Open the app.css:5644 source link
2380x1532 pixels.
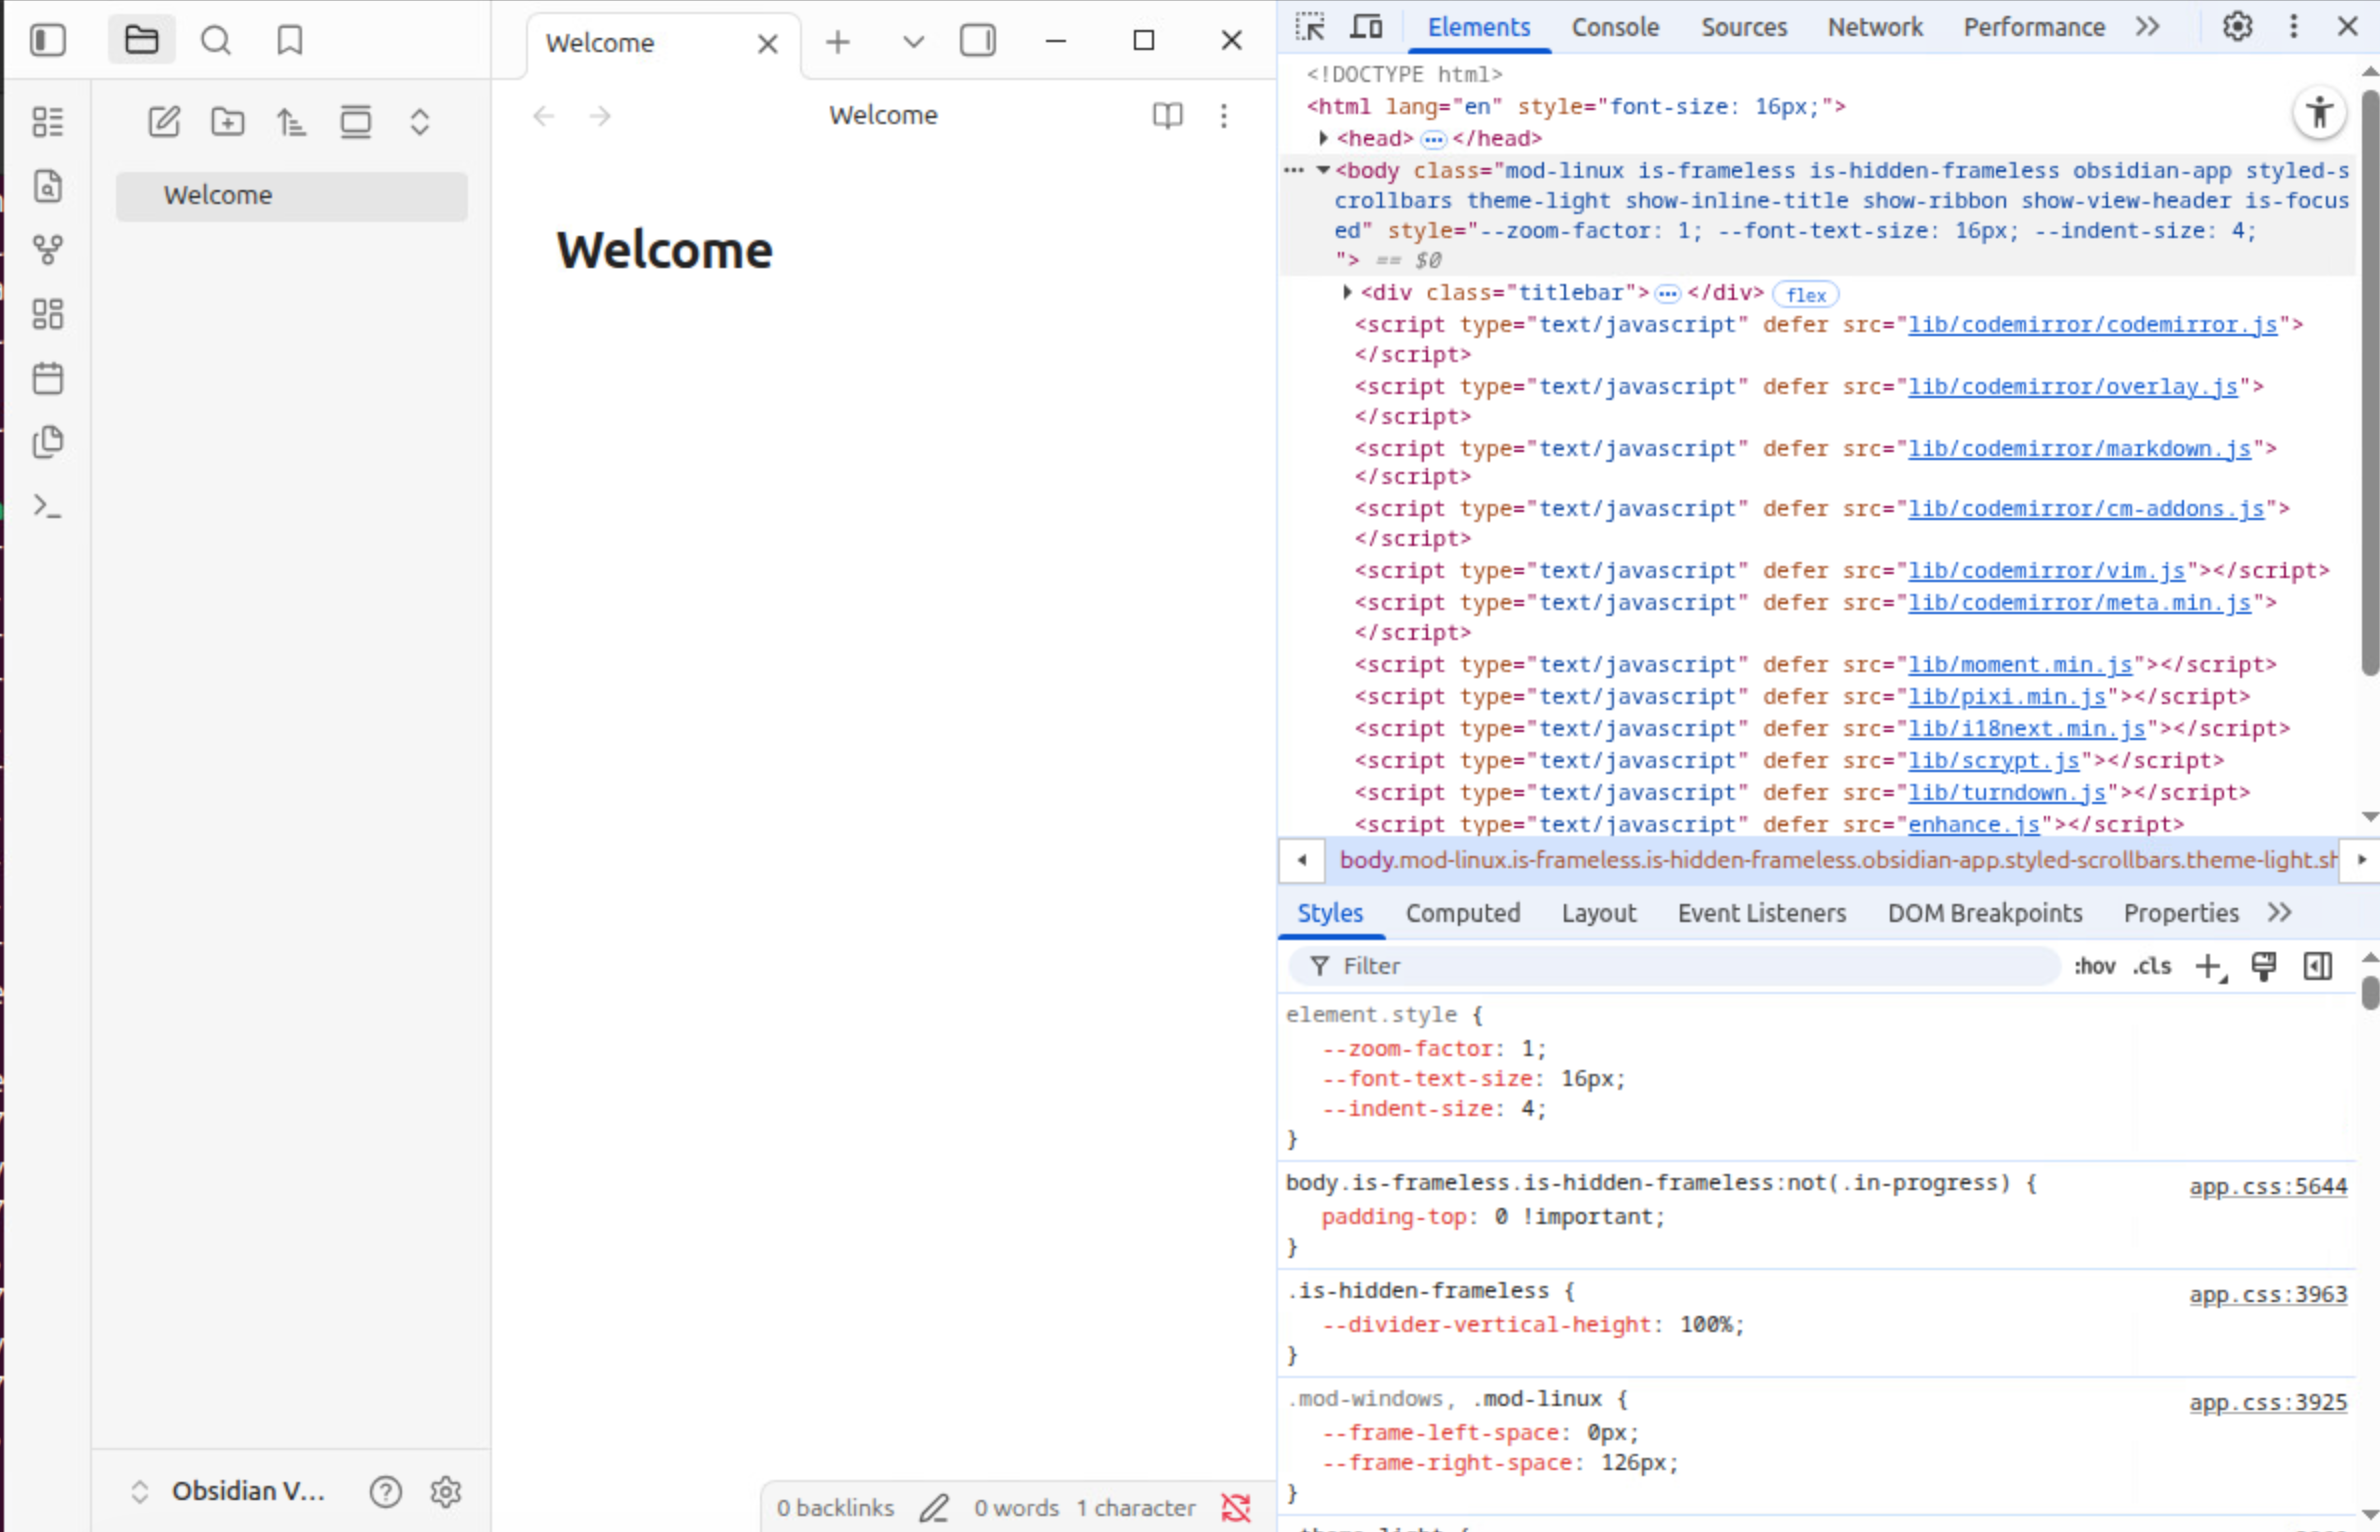tap(2267, 1186)
